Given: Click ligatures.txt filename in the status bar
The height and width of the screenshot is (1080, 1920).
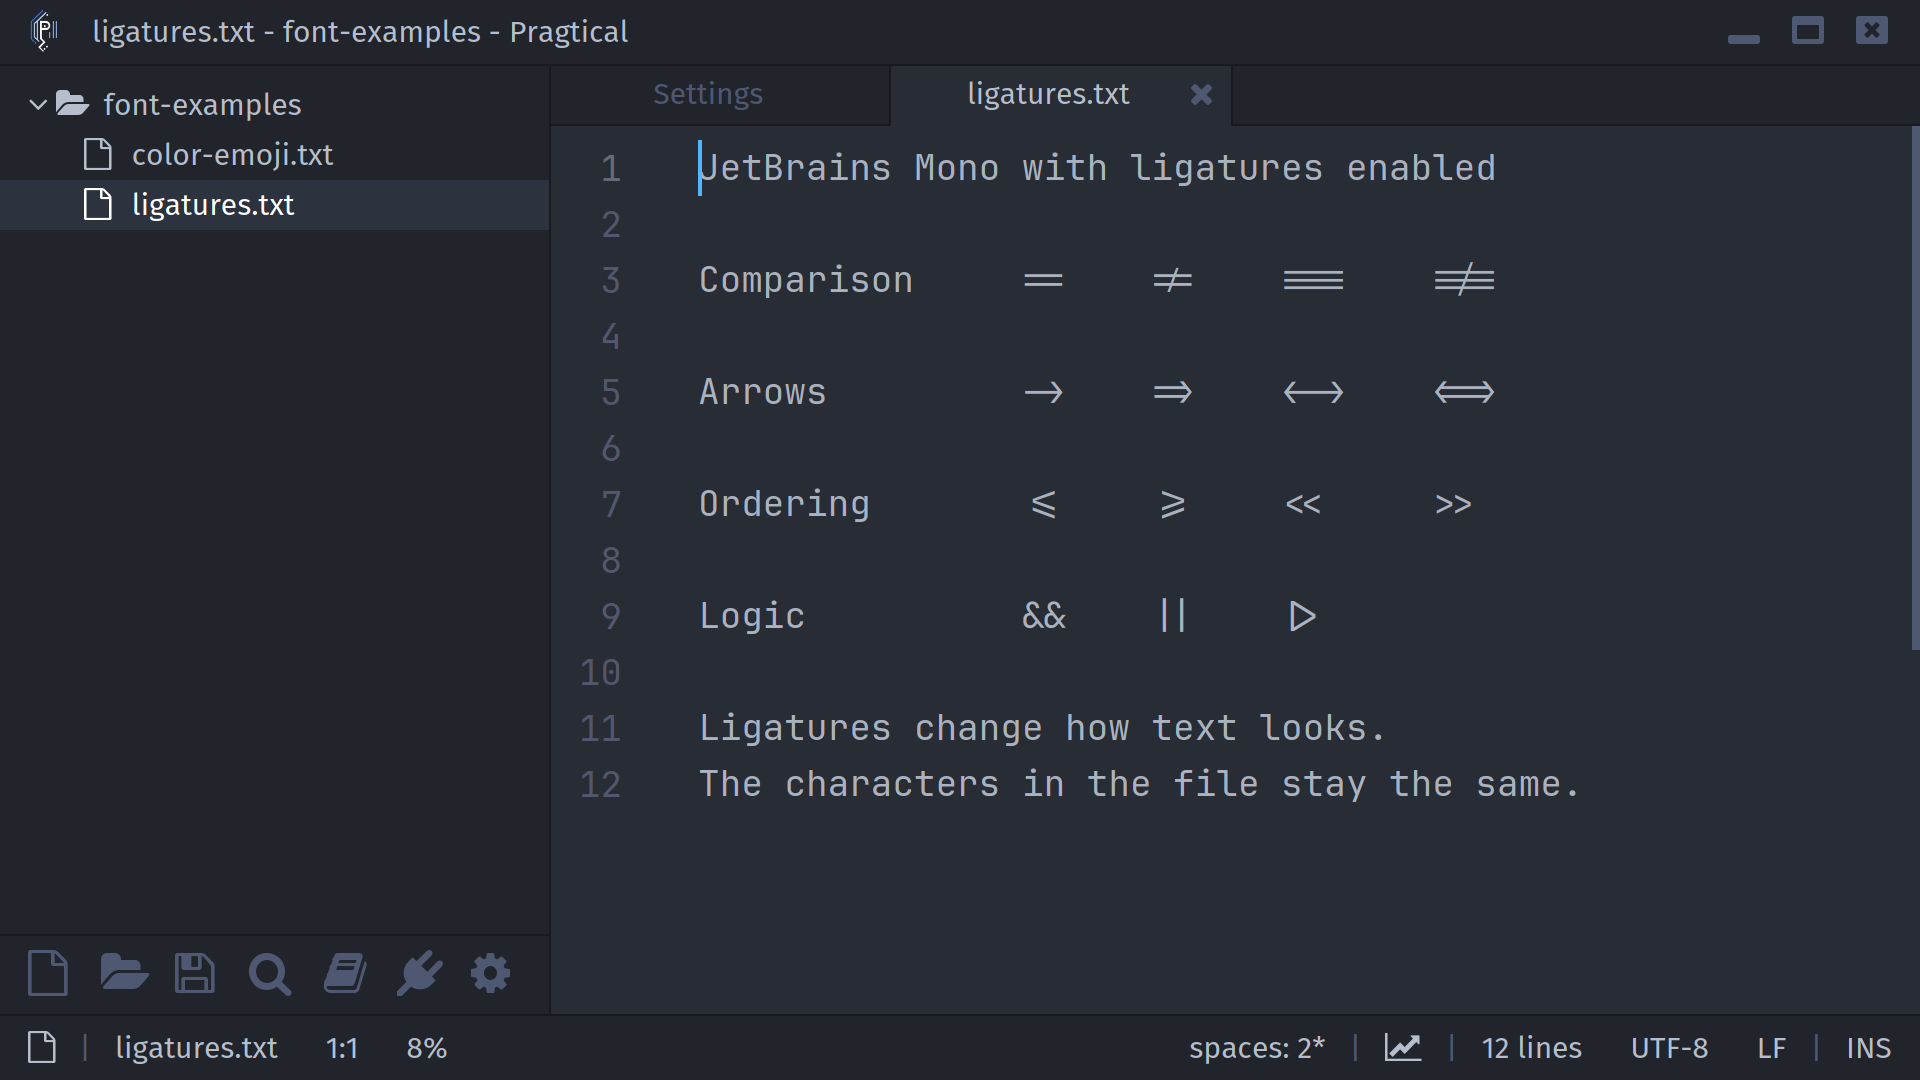Looking at the screenshot, I should [x=196, y=1048].
